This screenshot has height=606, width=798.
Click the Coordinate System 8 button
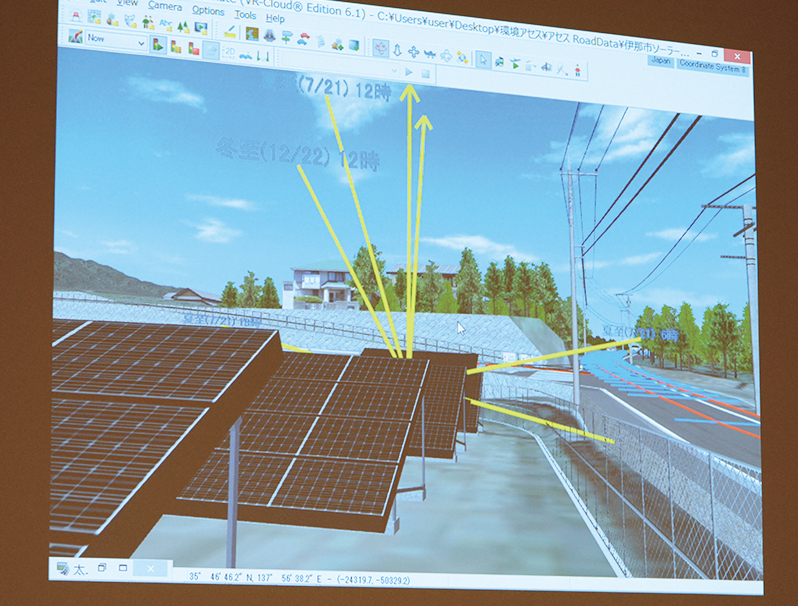point(712,66)
